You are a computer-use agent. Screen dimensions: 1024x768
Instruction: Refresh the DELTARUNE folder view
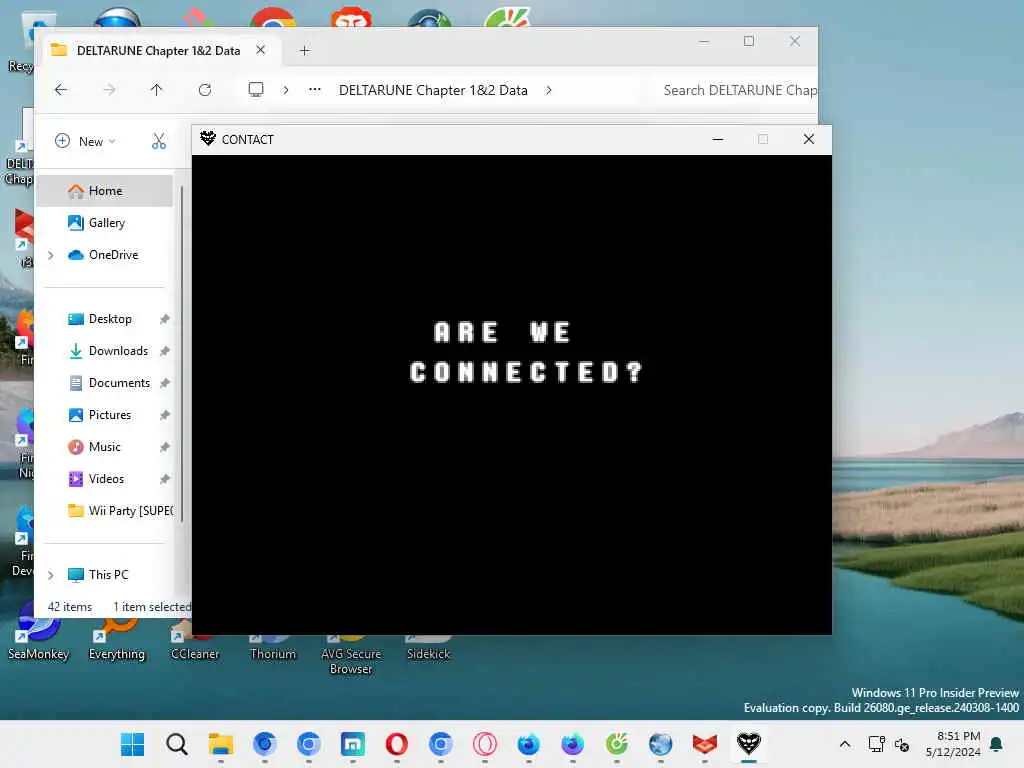coord(205,90)
